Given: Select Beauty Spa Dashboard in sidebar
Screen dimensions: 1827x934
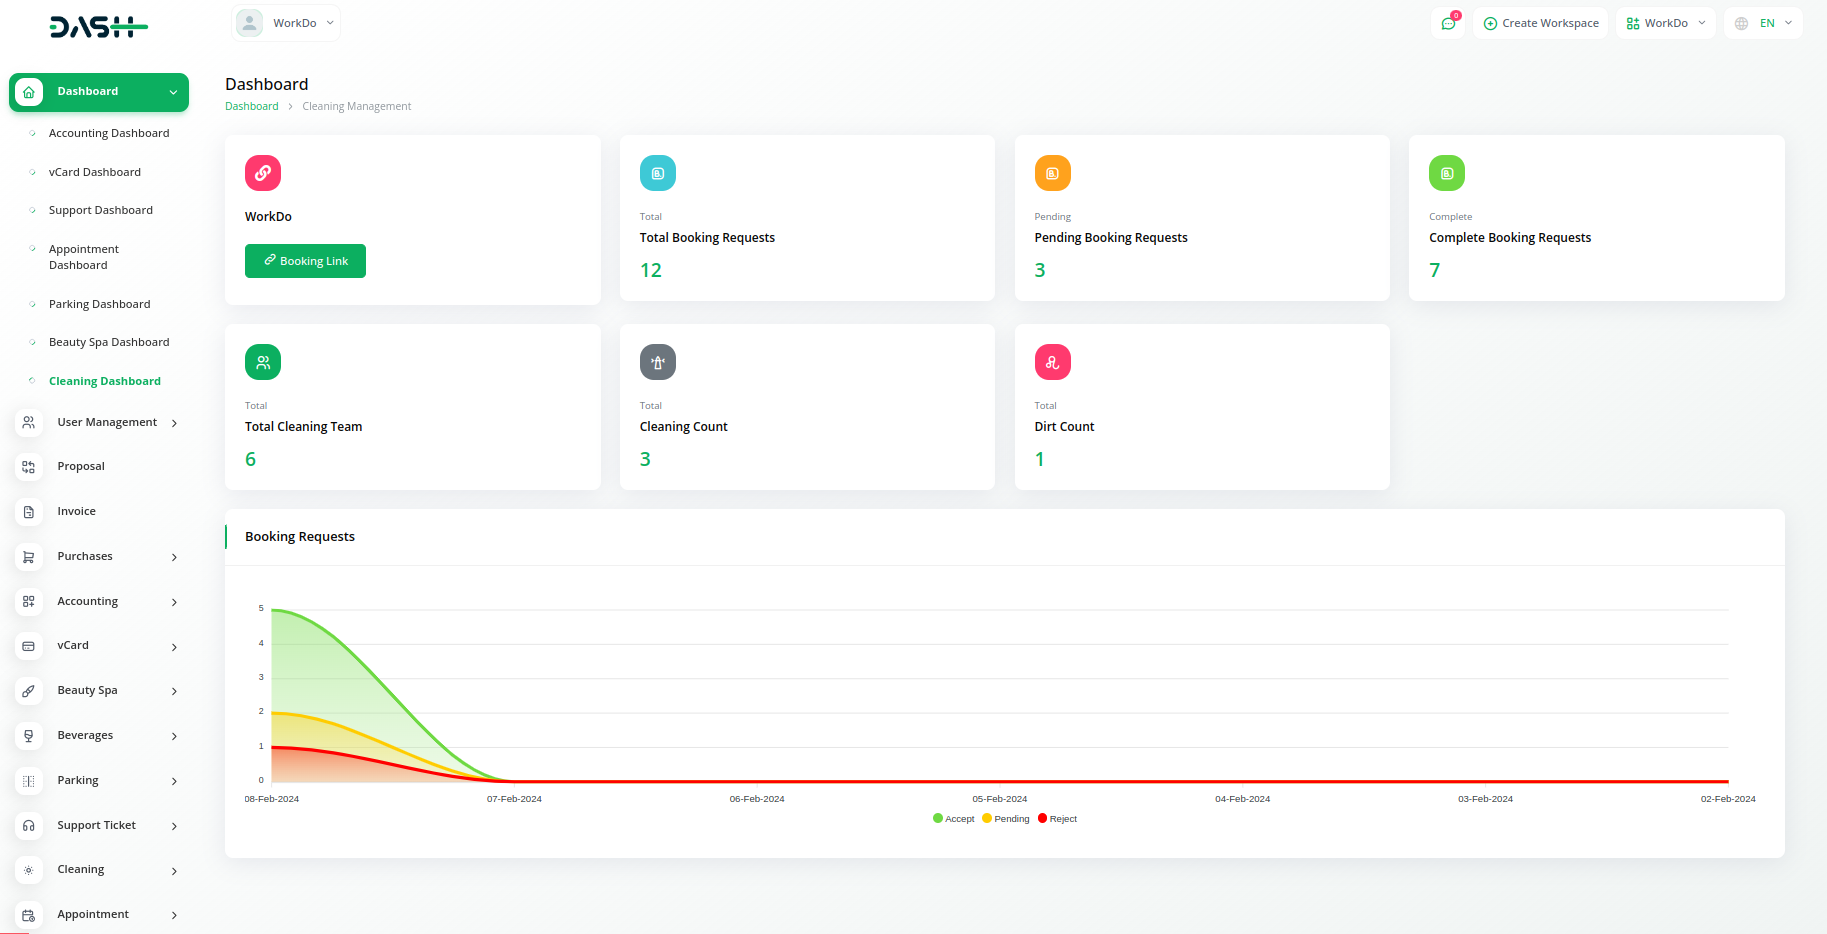Looking at the screenshot, I should (x=109, y=342).
